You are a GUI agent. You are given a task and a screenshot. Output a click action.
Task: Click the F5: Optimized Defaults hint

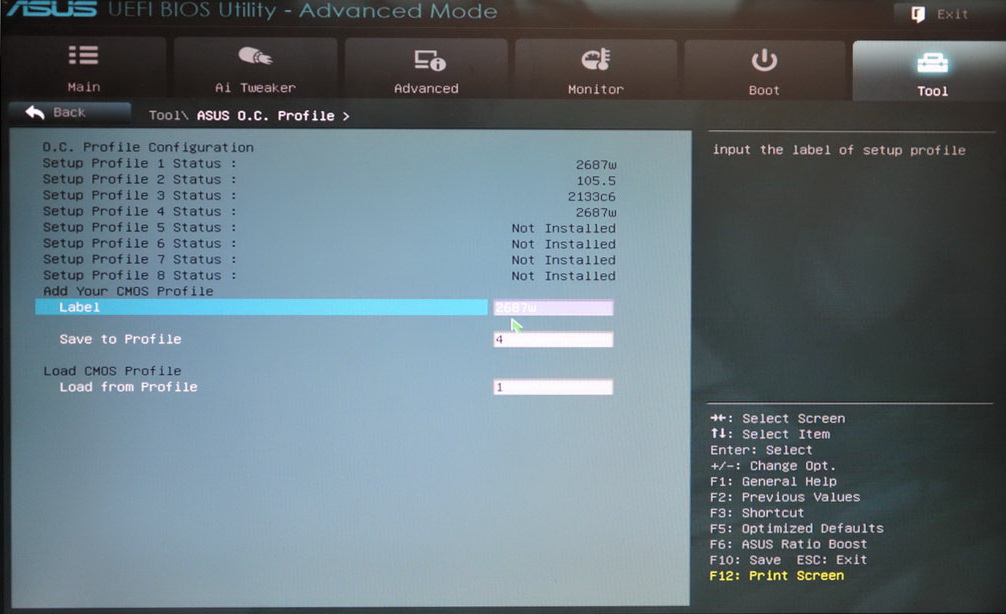[797, 529]
